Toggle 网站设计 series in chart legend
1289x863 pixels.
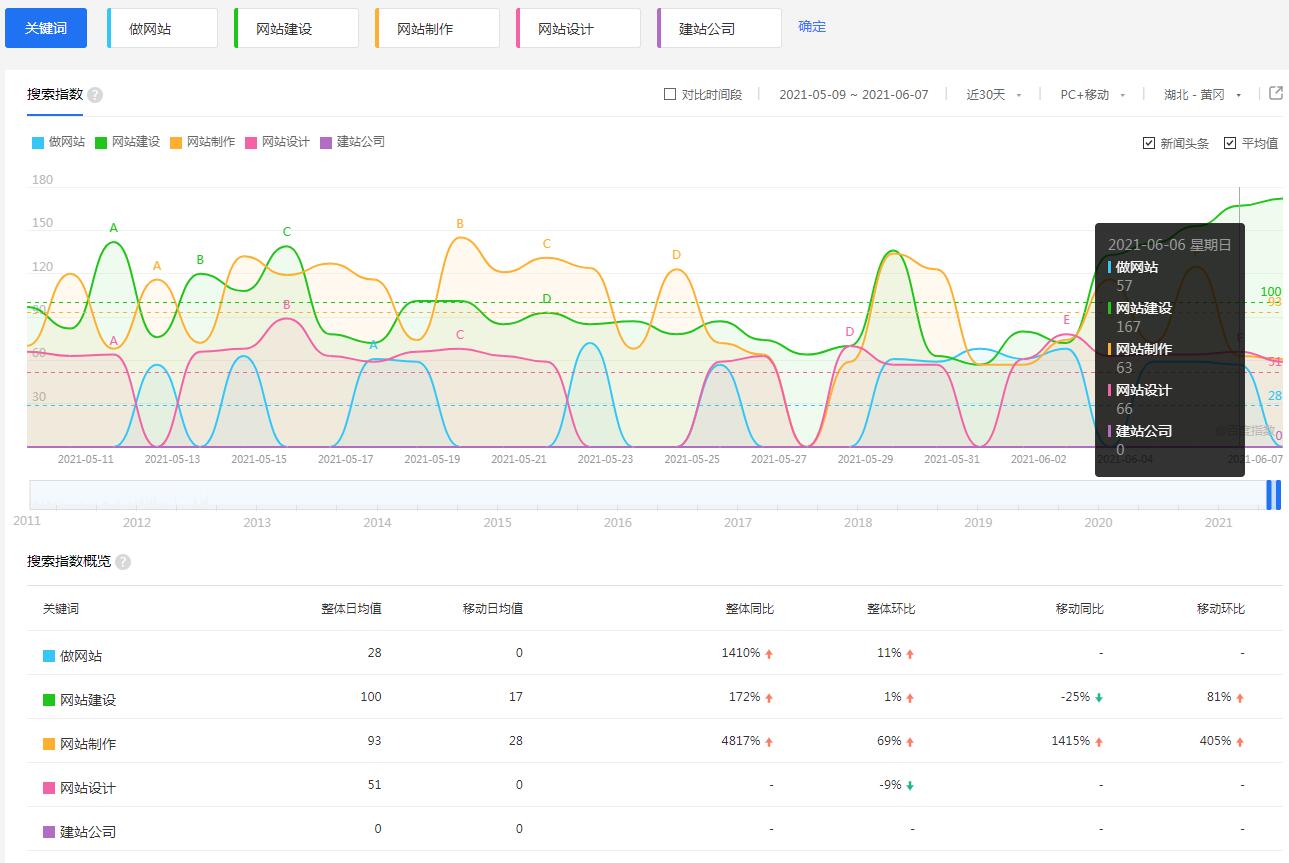pos(277,142)
